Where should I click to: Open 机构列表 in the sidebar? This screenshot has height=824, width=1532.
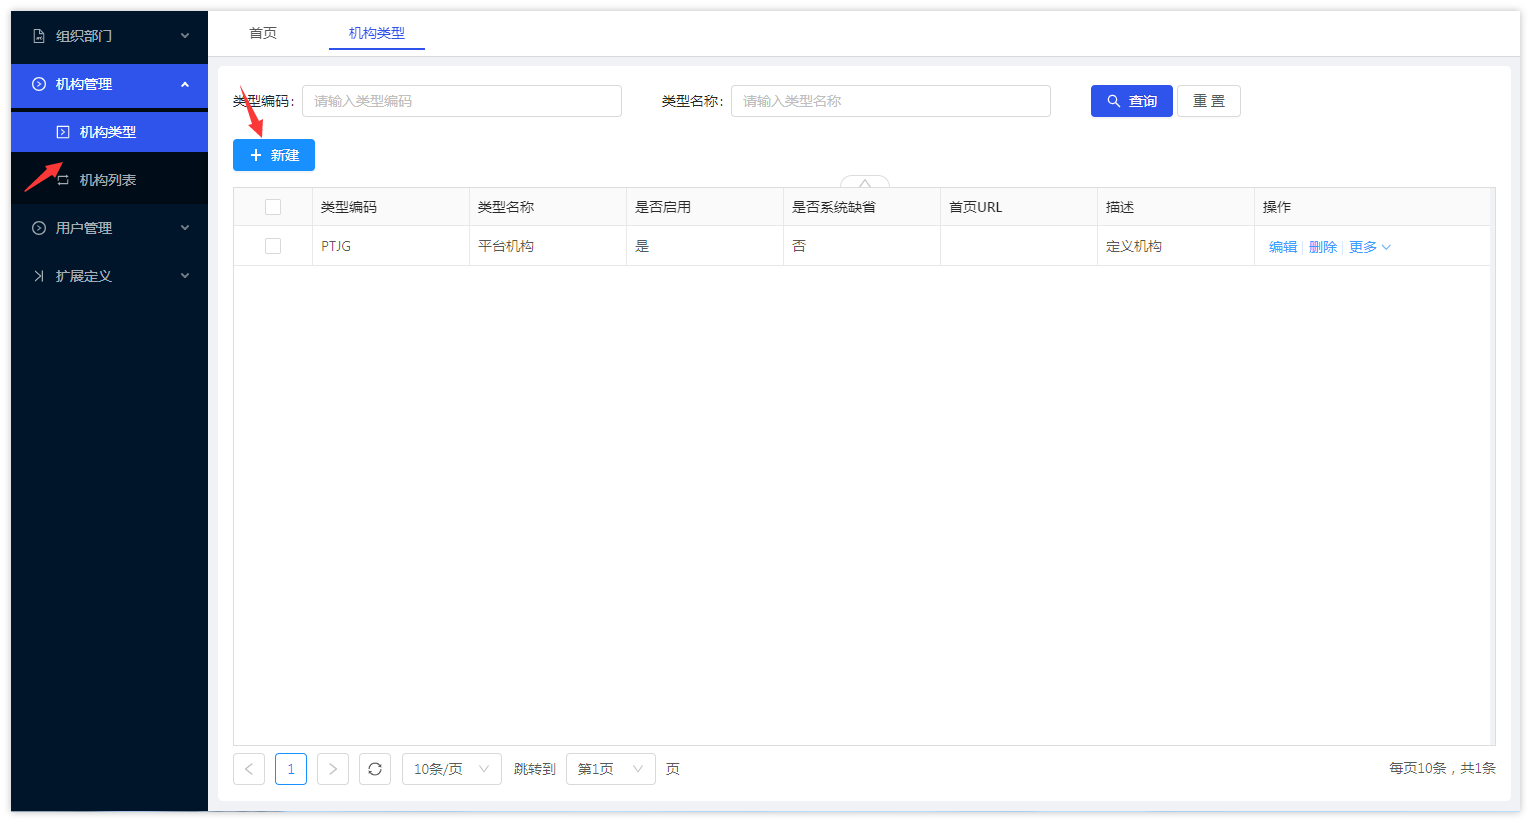click(x=109, y=180)
